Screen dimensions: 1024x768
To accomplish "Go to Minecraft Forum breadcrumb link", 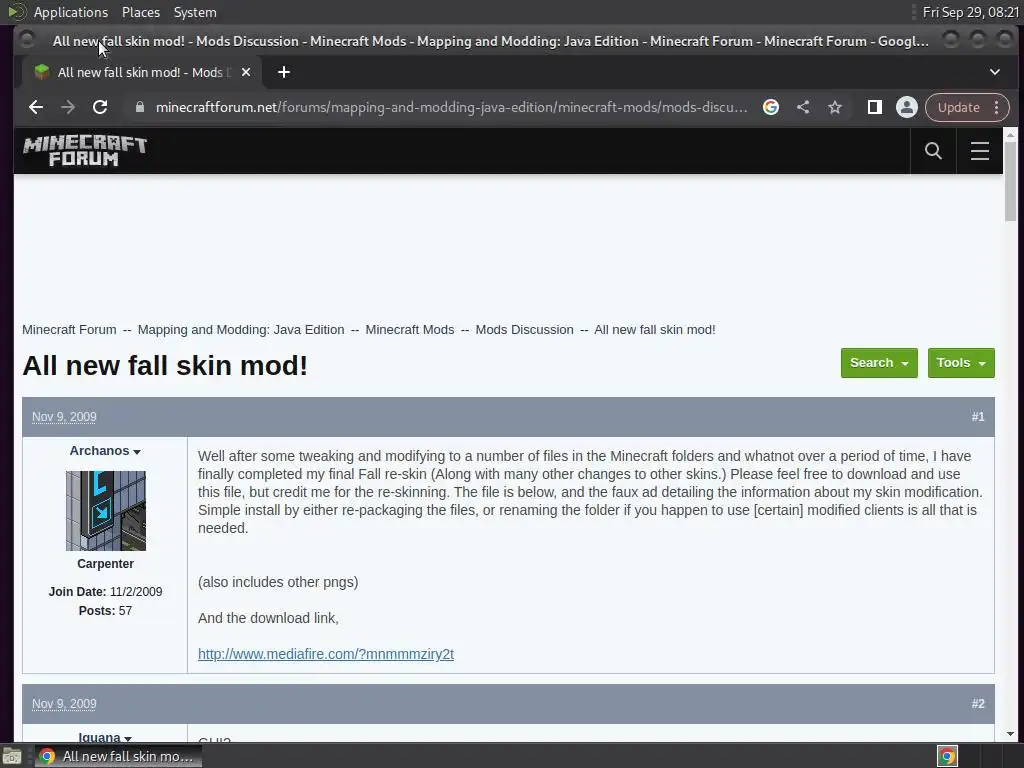I will click(69, 330).
